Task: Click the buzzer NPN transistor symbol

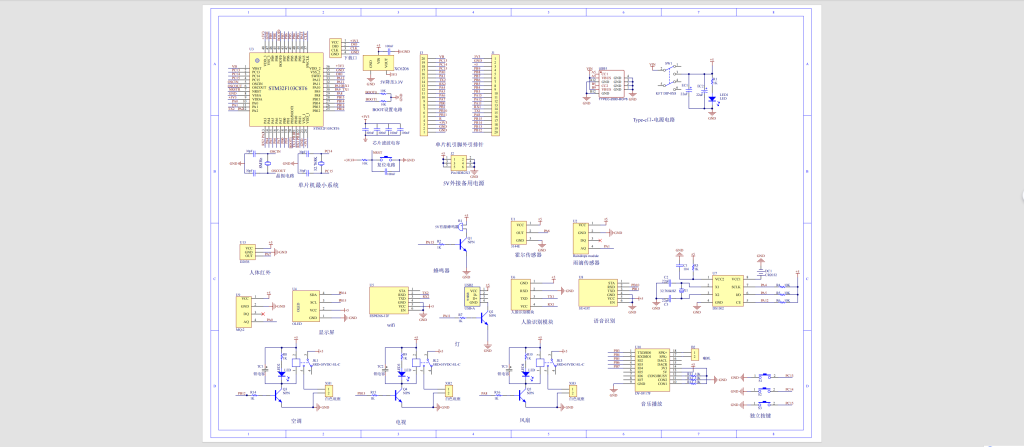Action: [462, 243]
